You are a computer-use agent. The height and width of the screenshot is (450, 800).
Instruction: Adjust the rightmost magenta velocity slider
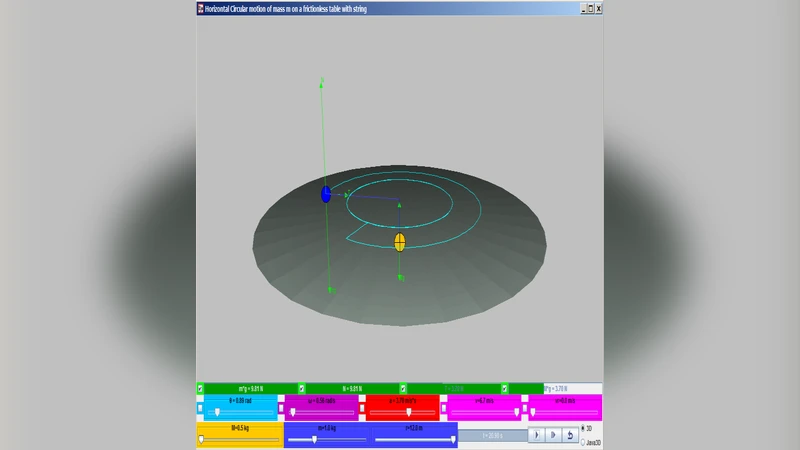pos(565,412)
